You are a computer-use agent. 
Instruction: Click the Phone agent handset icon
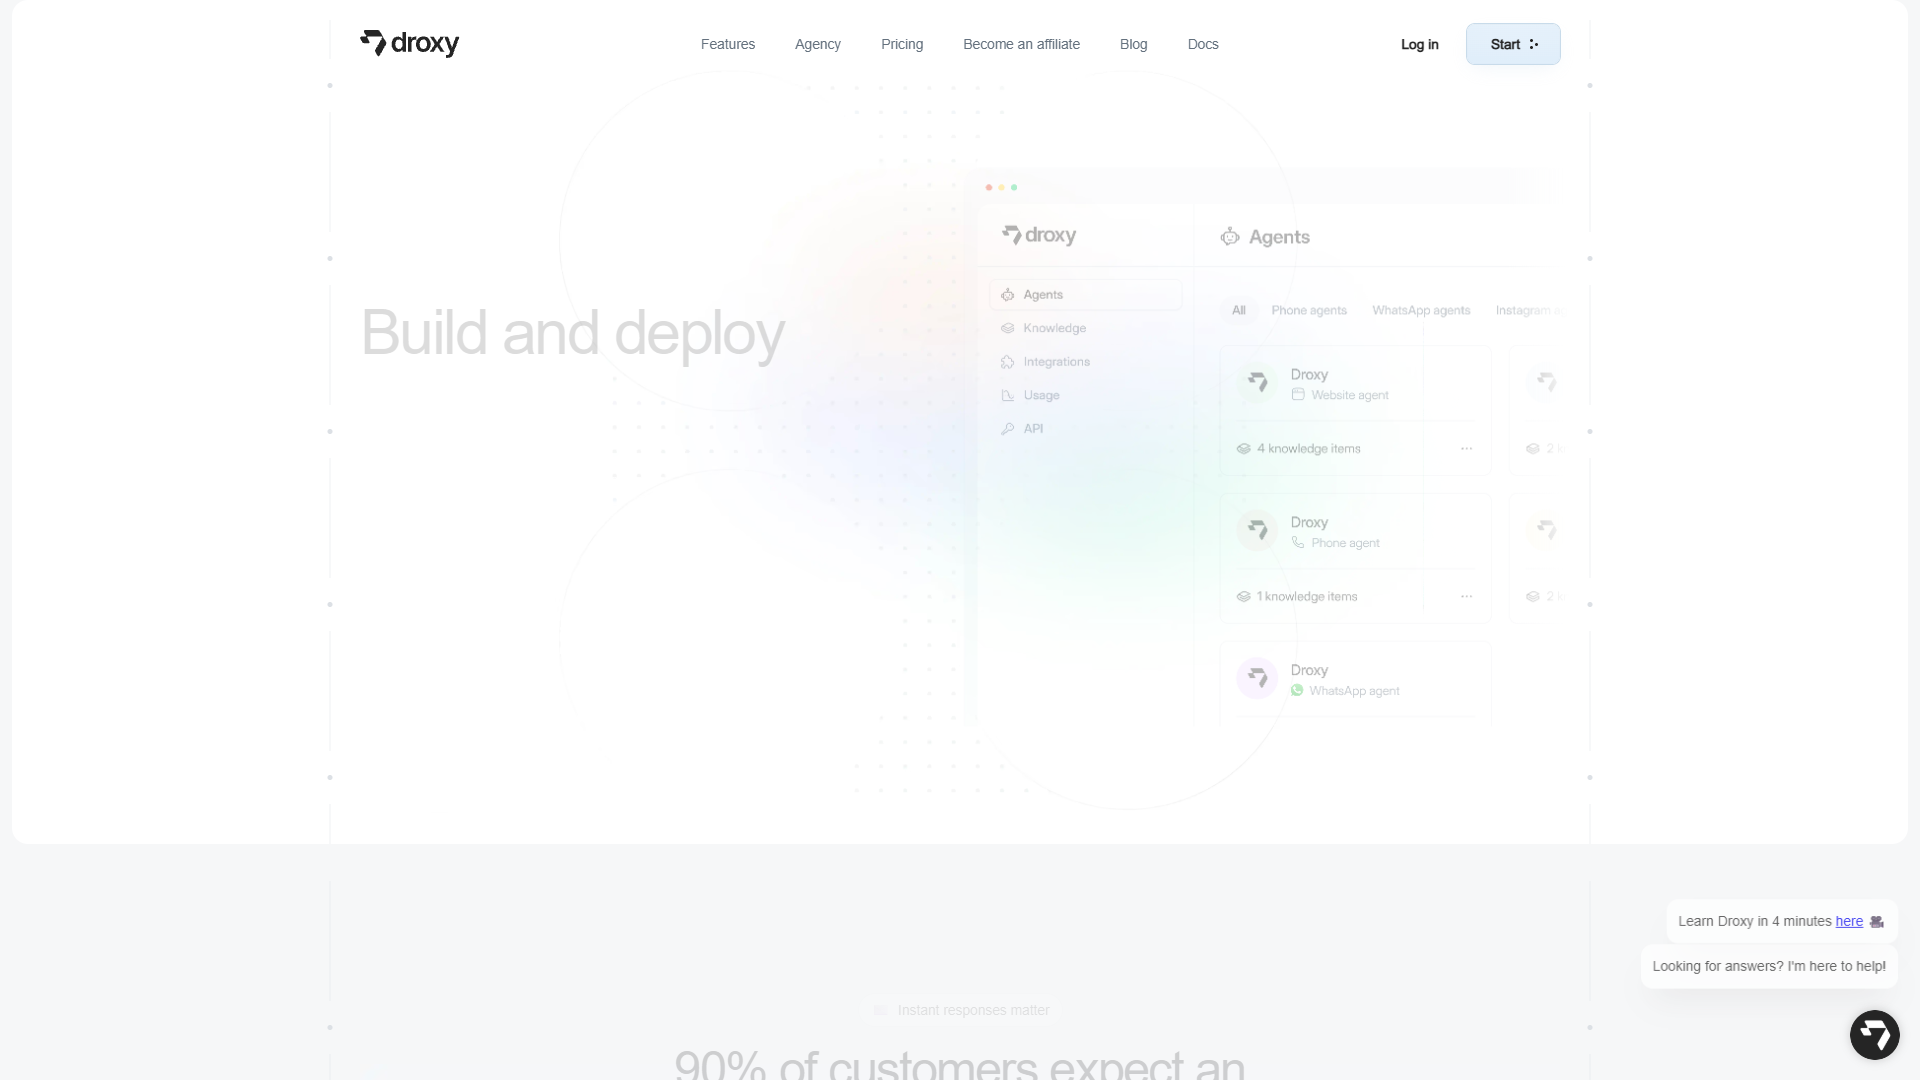[1298, 542]
